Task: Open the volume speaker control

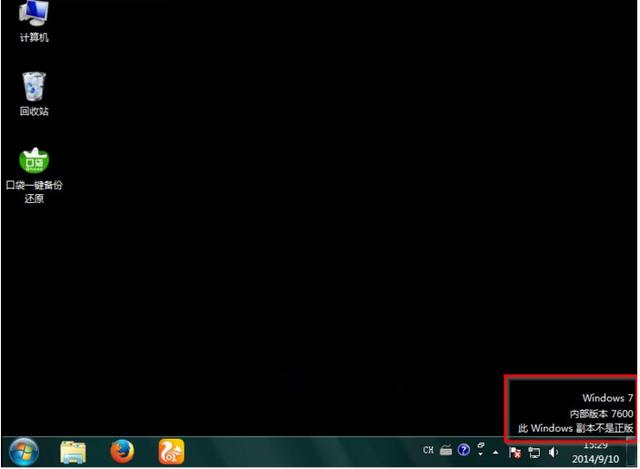Action: 553,452
